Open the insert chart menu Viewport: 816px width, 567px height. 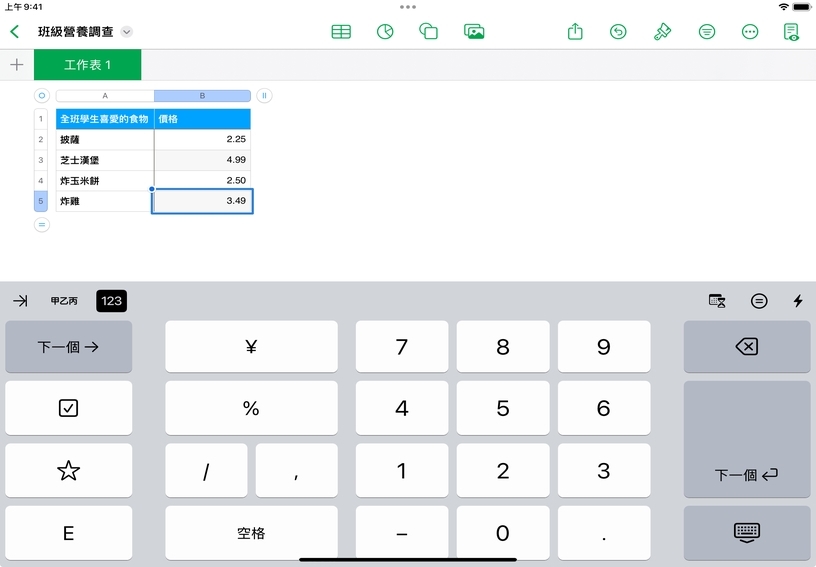point(384,32)
